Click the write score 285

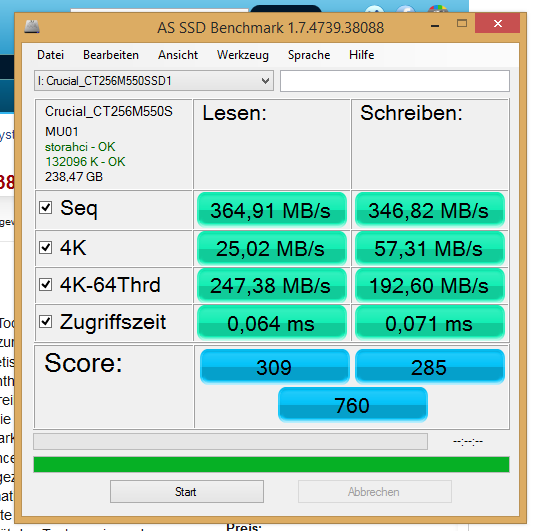[430, 366]
